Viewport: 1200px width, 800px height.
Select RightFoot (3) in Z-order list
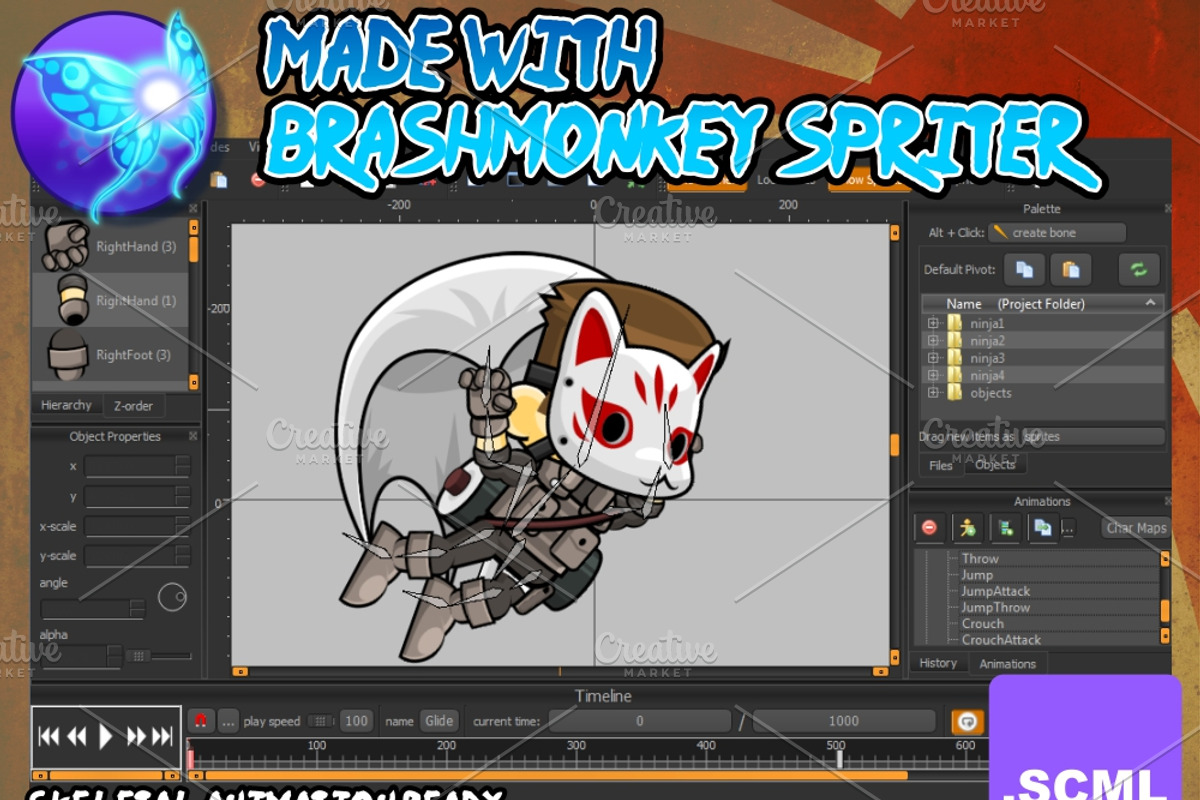pyautogui.click(x=110, y=354)
